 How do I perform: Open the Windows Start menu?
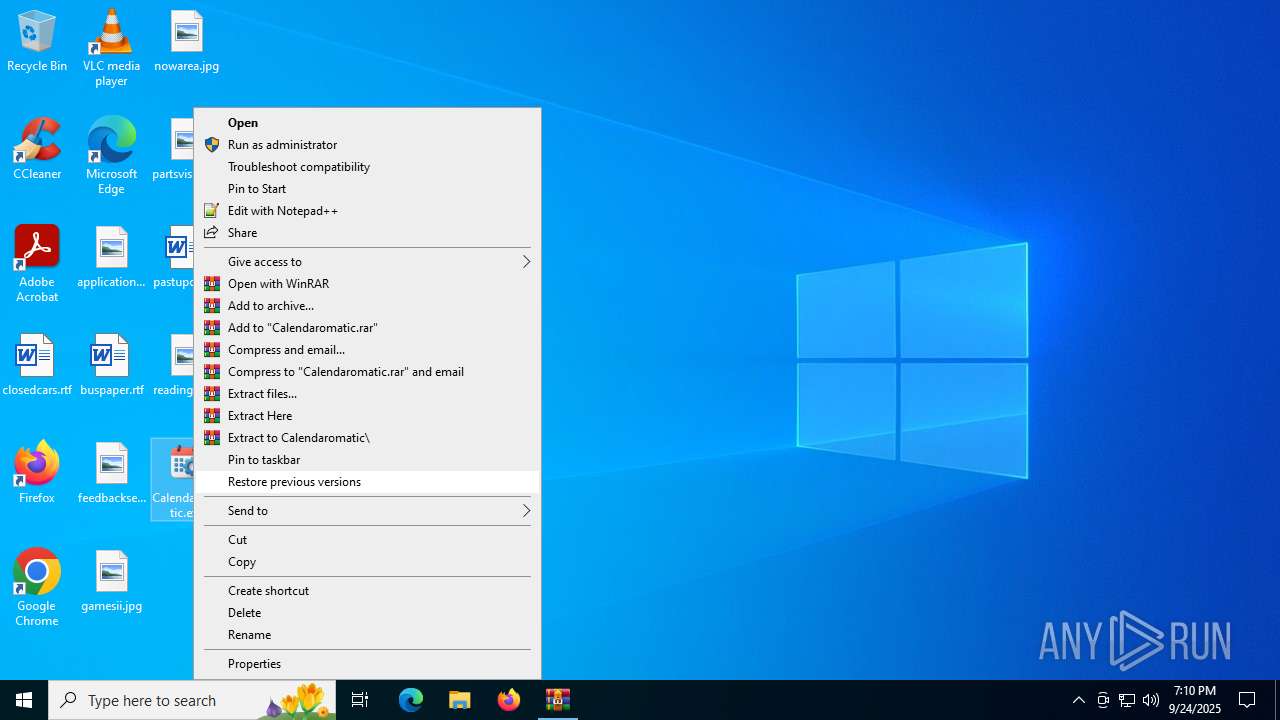tap(24, 700)
